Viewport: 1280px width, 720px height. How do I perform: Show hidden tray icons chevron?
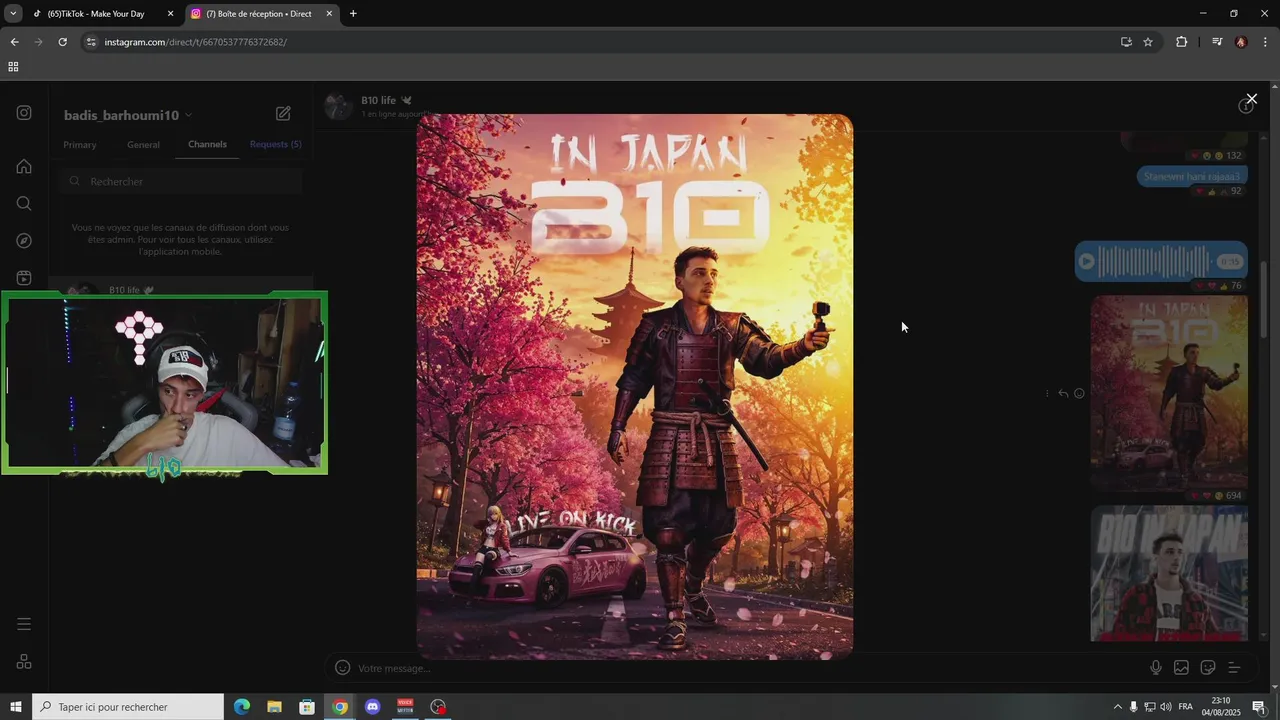click(1118, 707)
